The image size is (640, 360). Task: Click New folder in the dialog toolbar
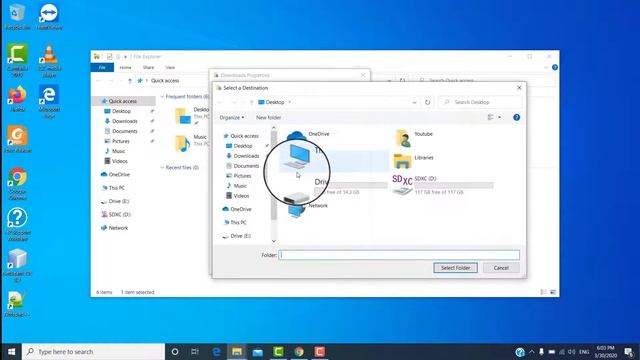point(269,118)
